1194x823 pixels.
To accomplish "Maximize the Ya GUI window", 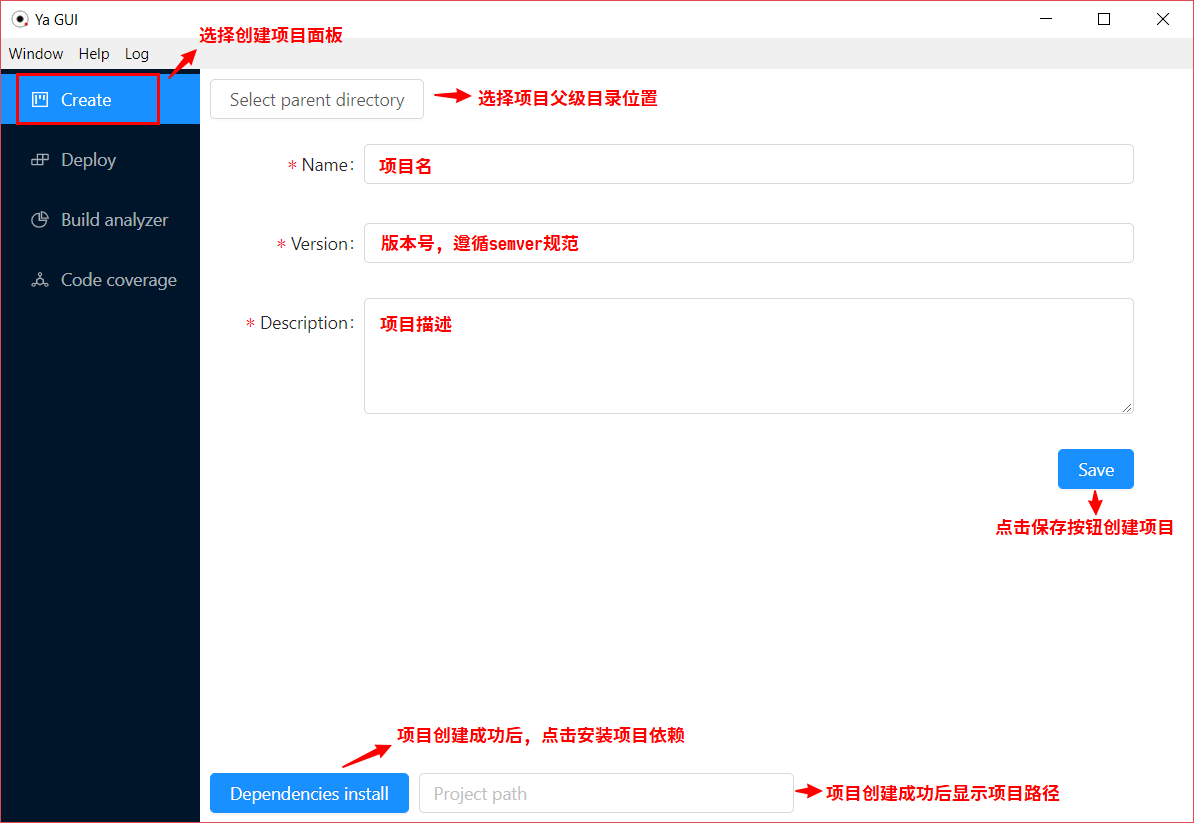I will pos(1104,19).
